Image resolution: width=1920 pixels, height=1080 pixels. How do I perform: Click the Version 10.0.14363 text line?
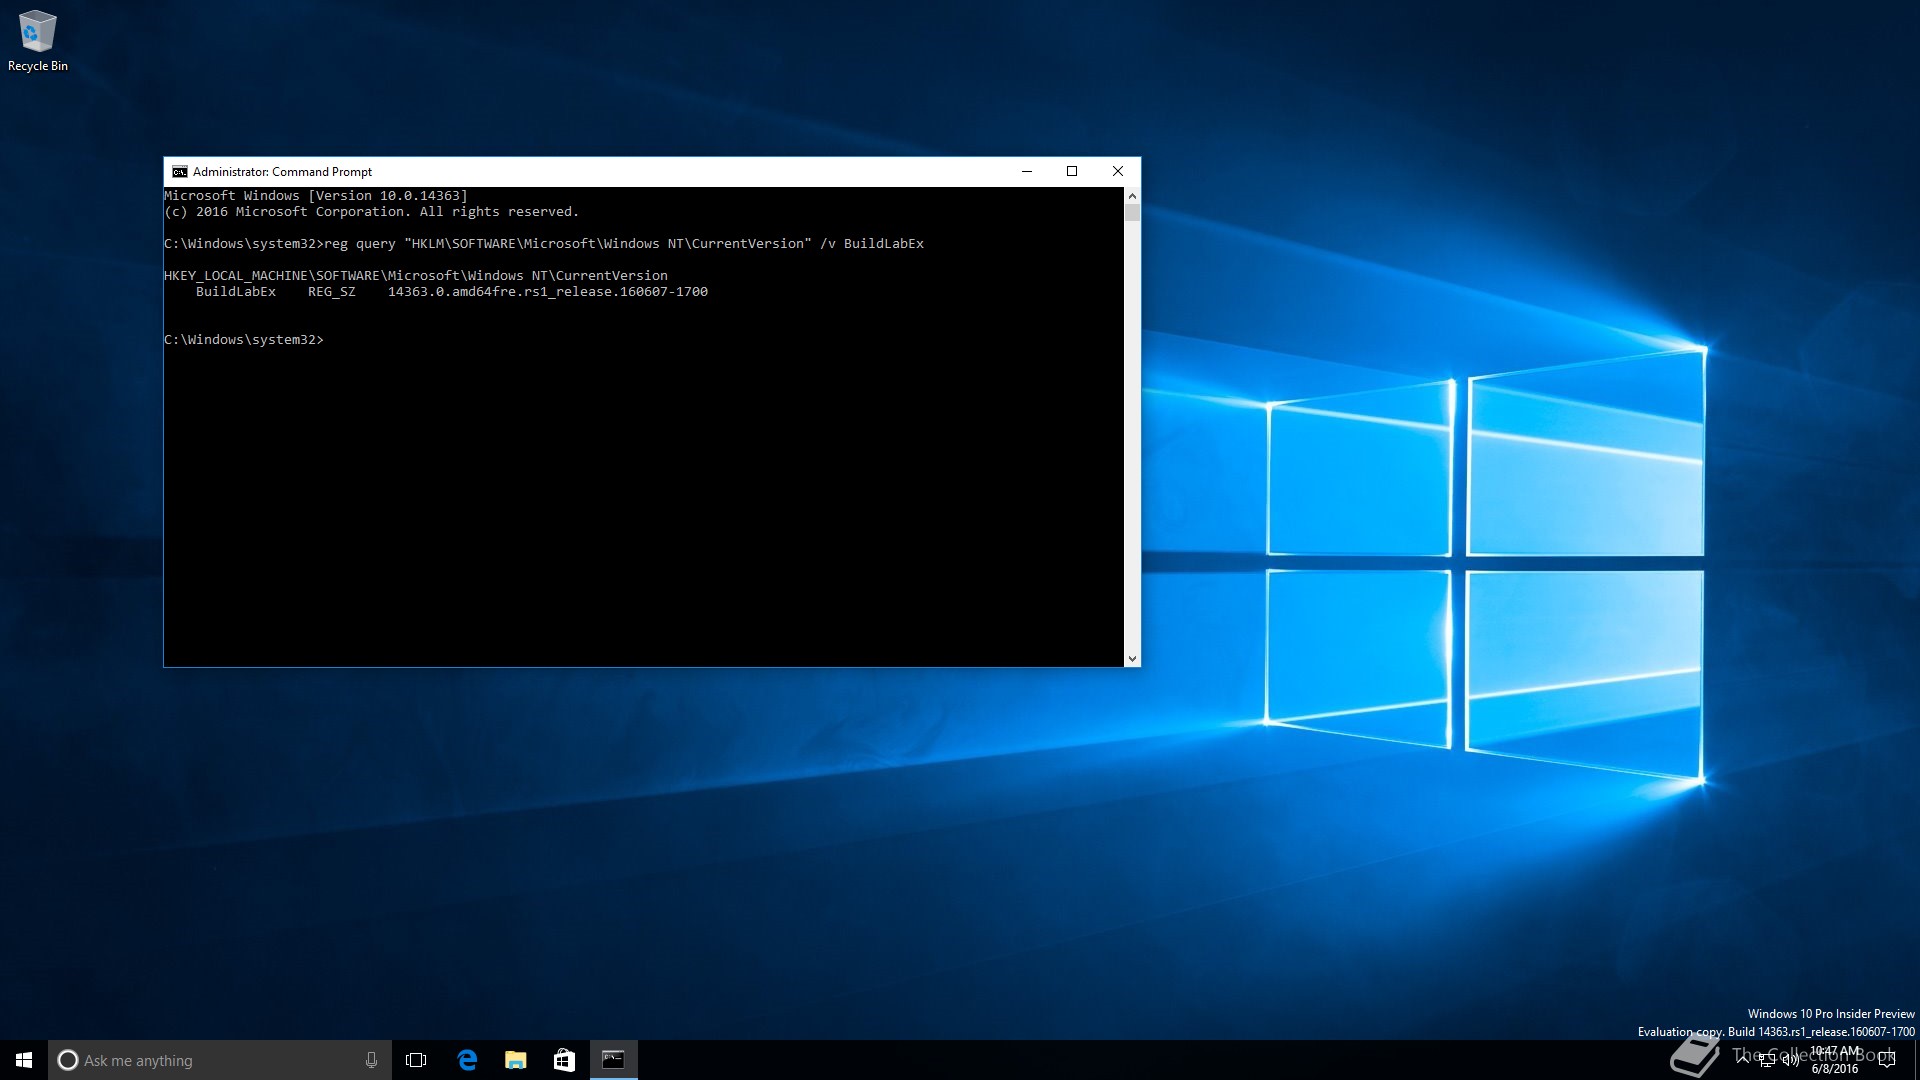coord(316,196)
